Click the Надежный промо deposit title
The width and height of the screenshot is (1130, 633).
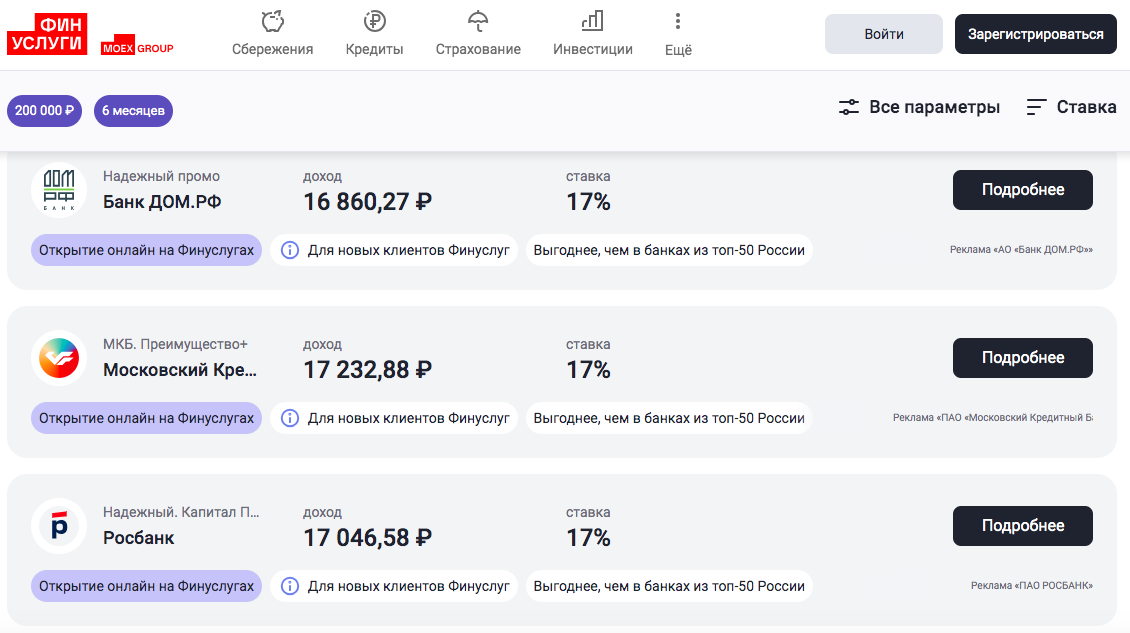[161, 176]
